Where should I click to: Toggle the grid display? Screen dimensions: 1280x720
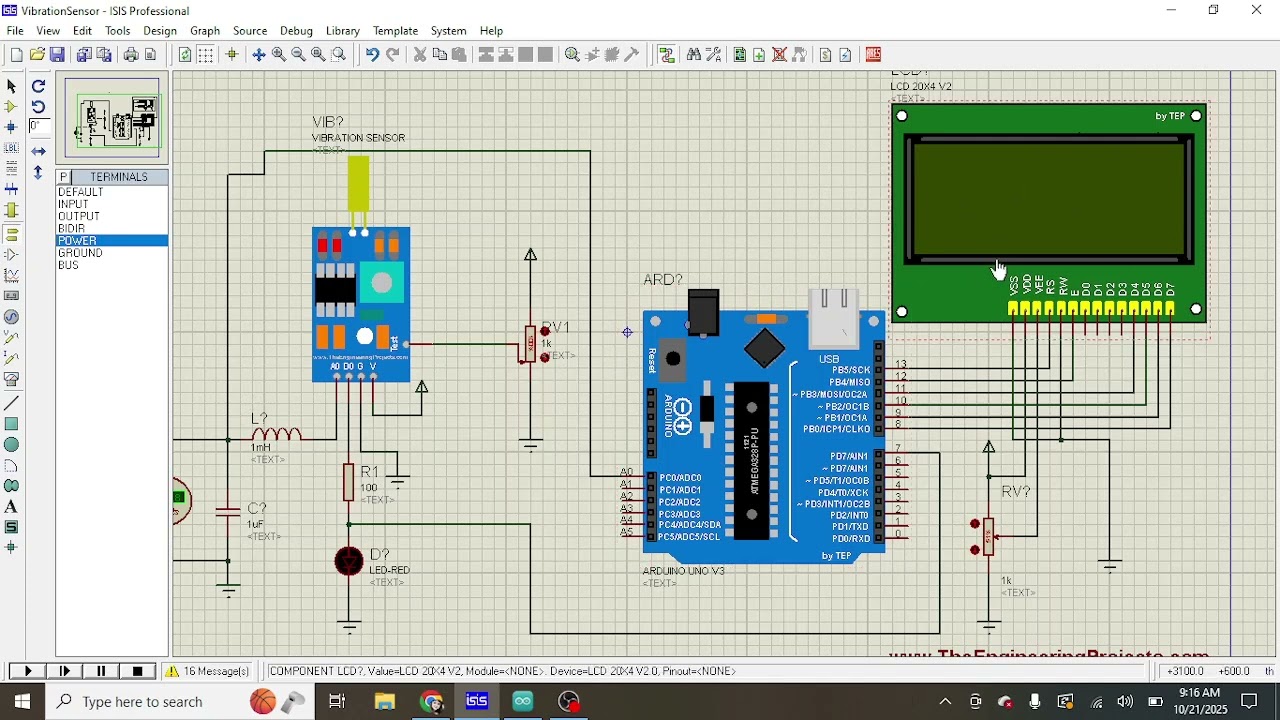click(x=206, y=55)
